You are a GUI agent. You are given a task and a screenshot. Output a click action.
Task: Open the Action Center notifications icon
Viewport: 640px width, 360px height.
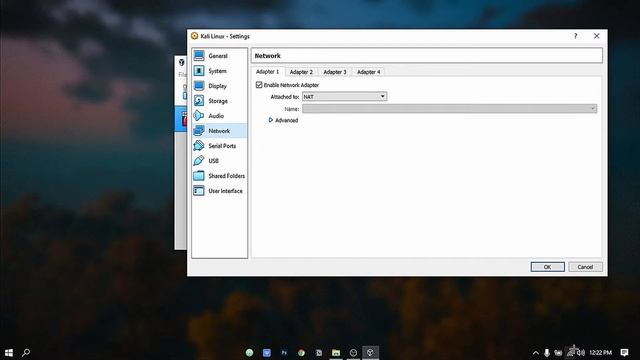pos(624,353)
